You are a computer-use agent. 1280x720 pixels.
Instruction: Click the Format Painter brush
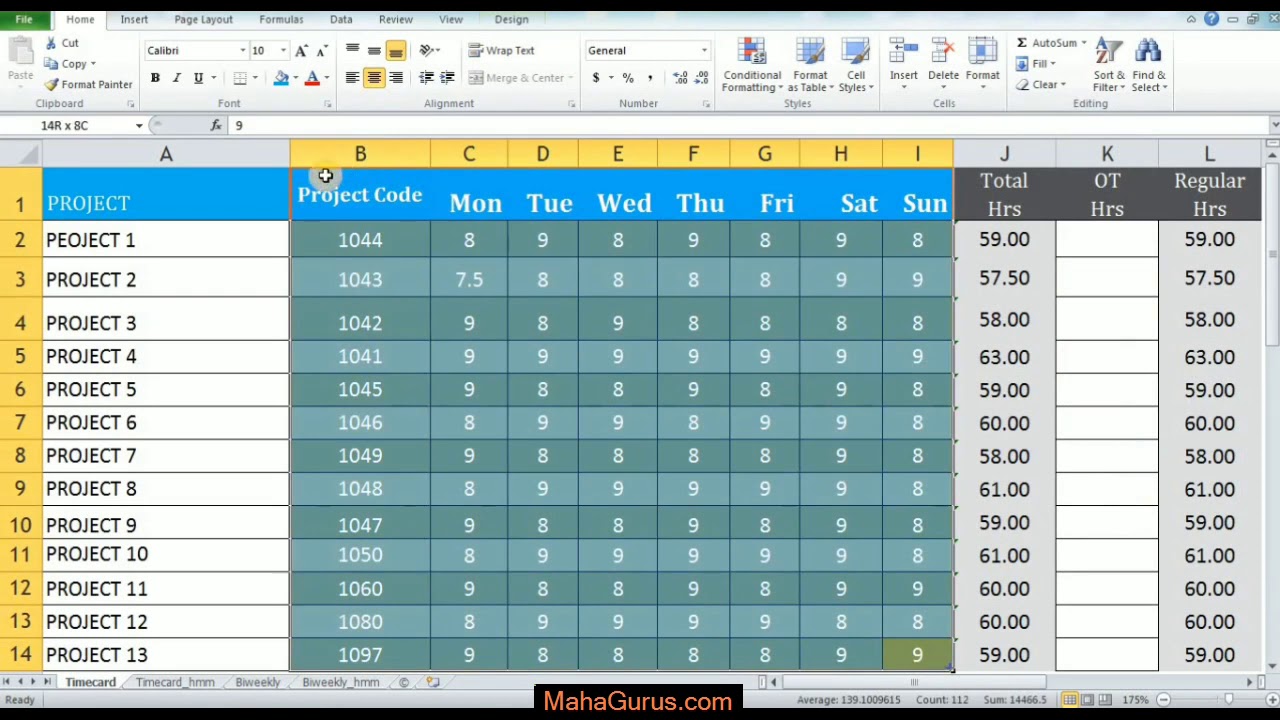pyautogui.click(x=52, y=85)
